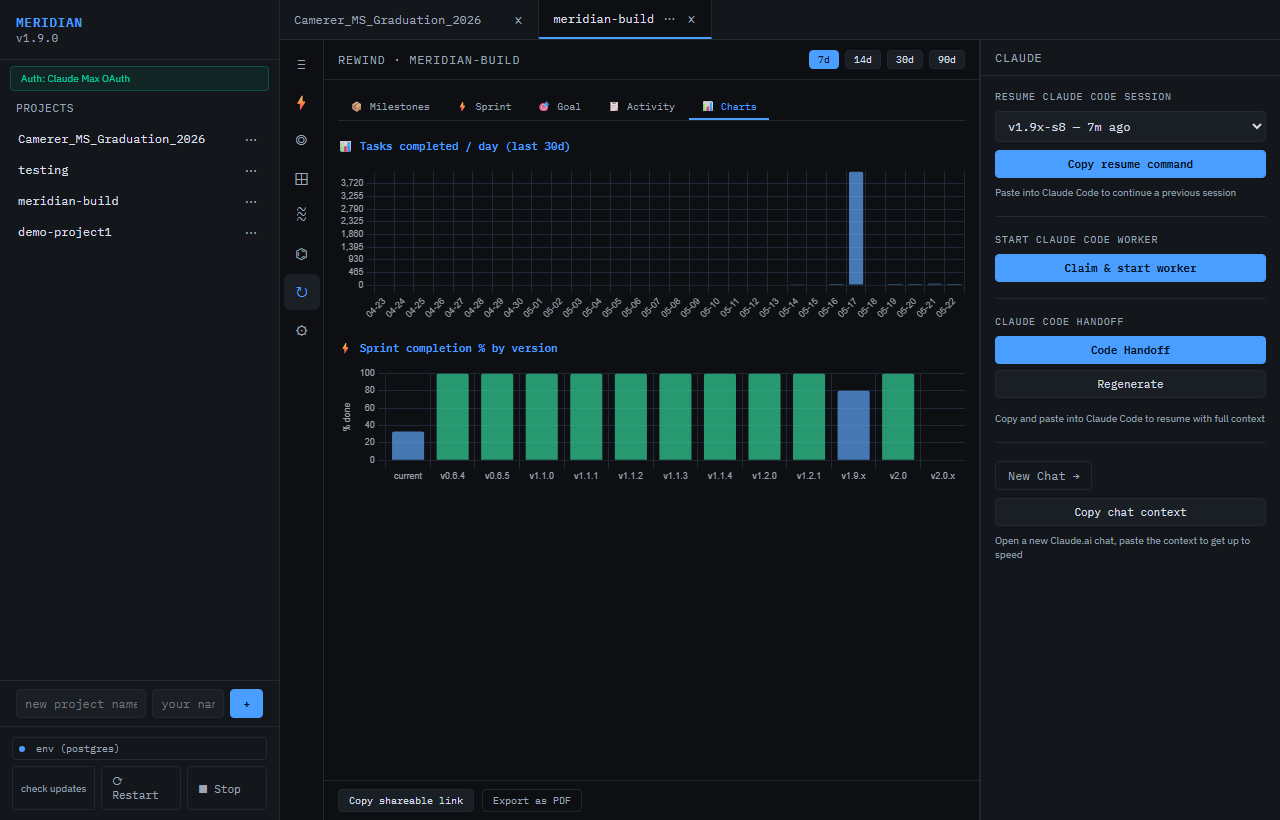Click Copy resume command button

(1130, 164)
